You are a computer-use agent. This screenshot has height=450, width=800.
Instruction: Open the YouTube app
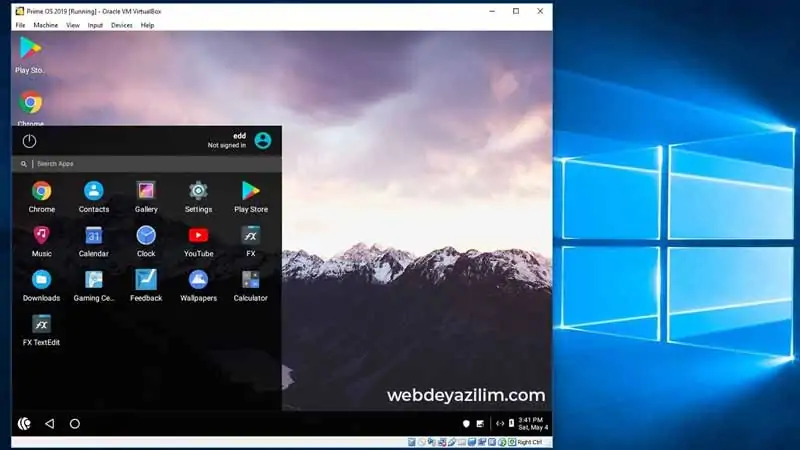pos(198,241)
